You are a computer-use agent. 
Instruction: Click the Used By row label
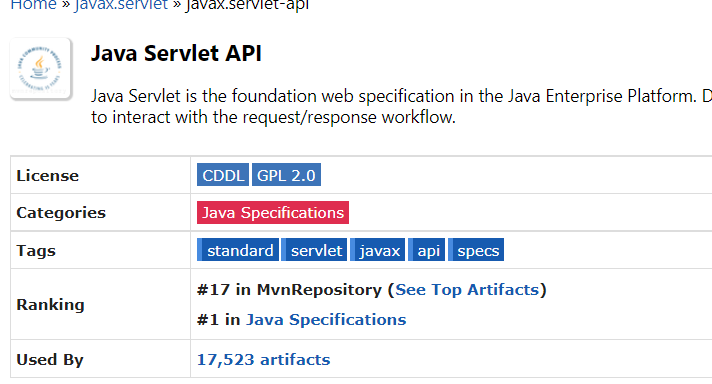[50, 359]
